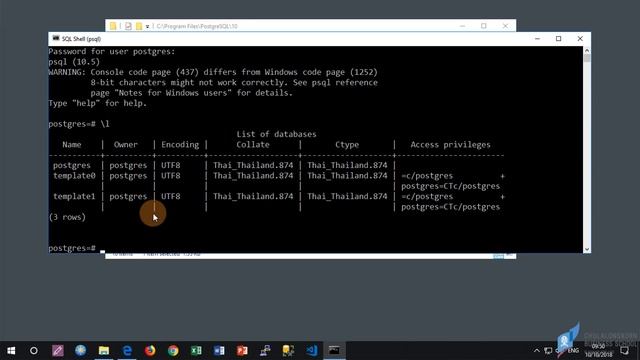The height and width of the screenshot is (360, 640).
Task: Close the File Explorer window behind
Action: click(505, 26)
